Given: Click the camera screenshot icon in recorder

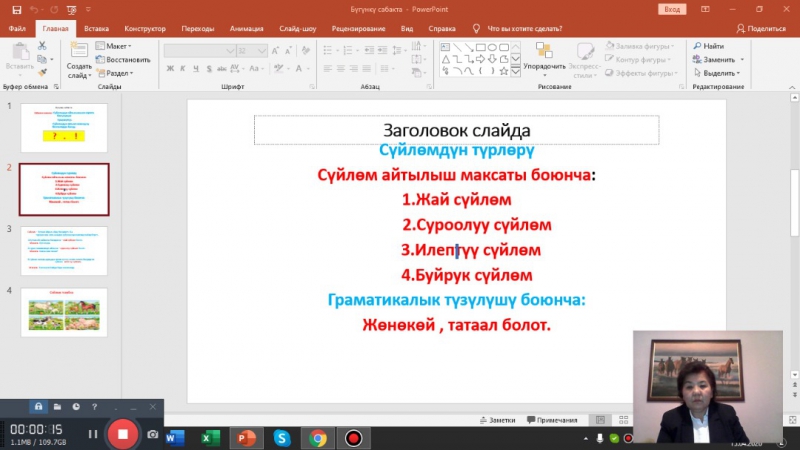Looking at the screenshot, I should pos(153,435).
